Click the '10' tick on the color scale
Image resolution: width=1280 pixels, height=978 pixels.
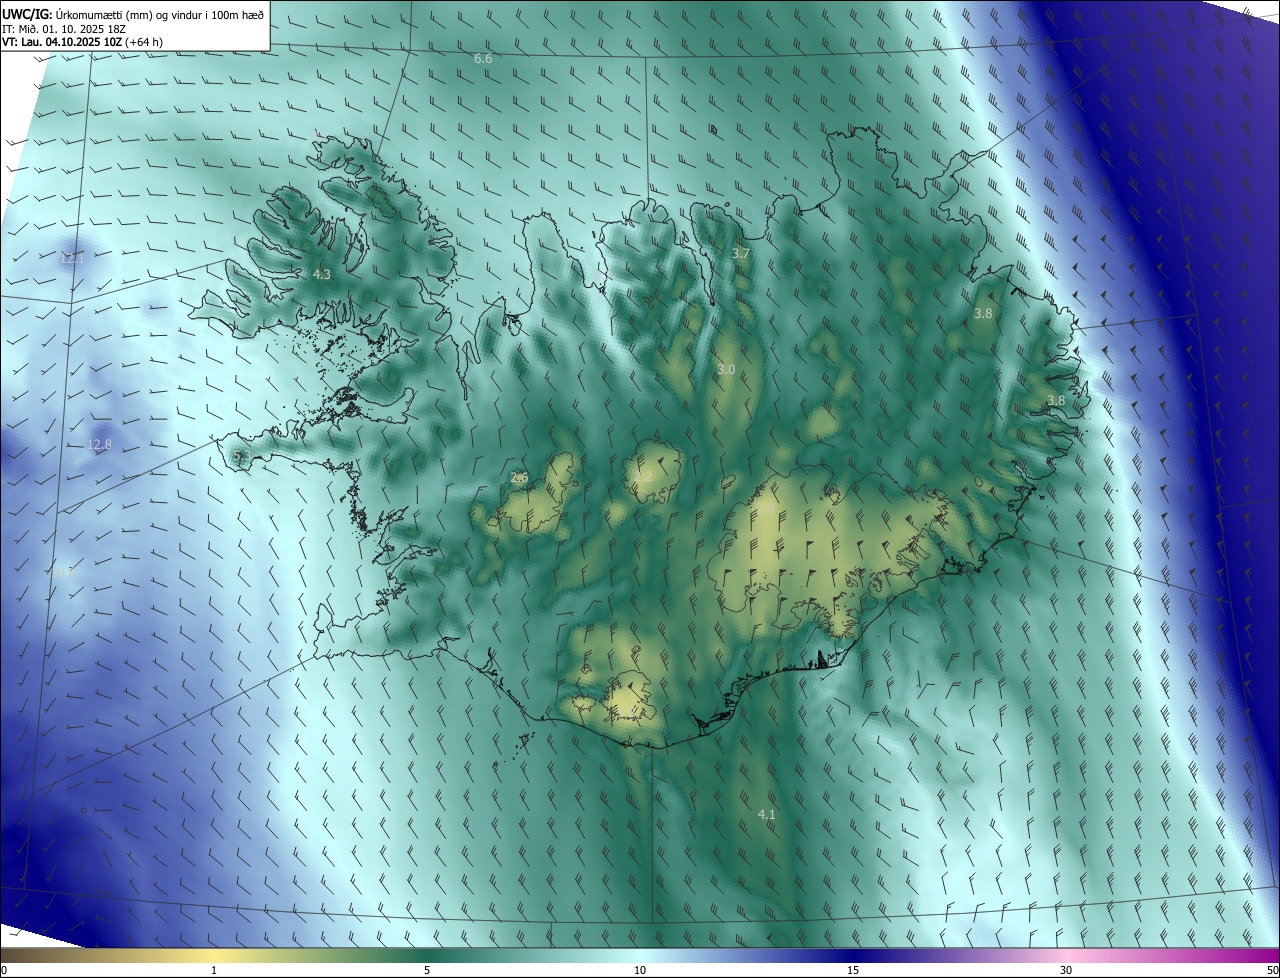pyautogui.click(x=640, y=970)
